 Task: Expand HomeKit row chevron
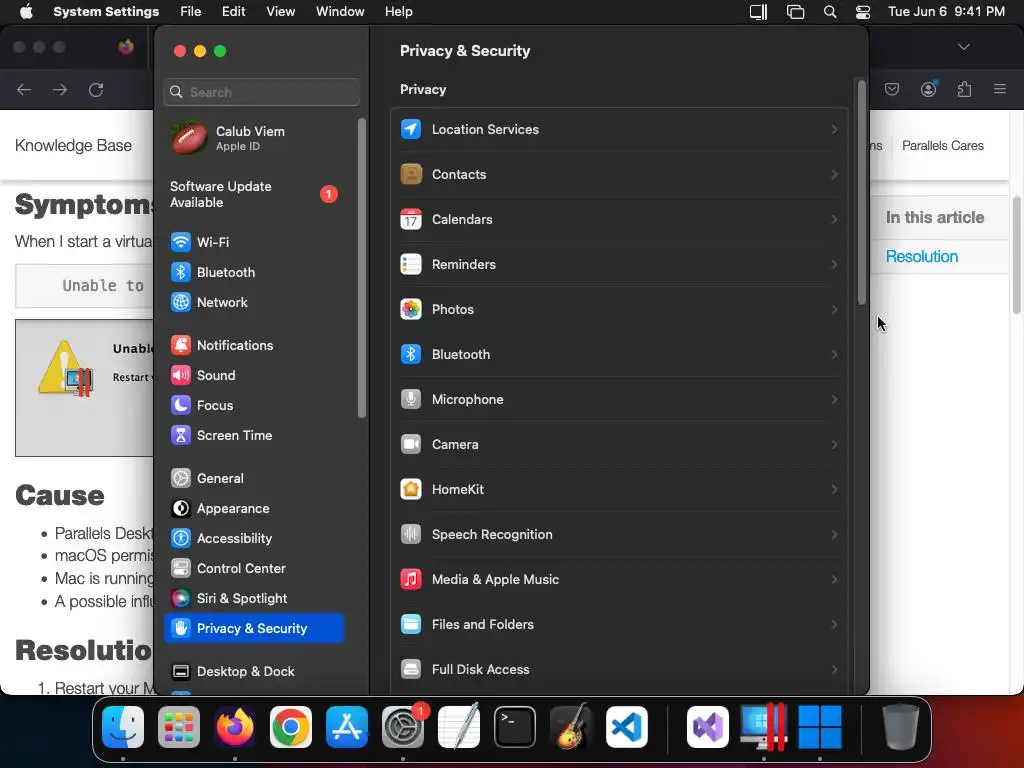point(834,489)
